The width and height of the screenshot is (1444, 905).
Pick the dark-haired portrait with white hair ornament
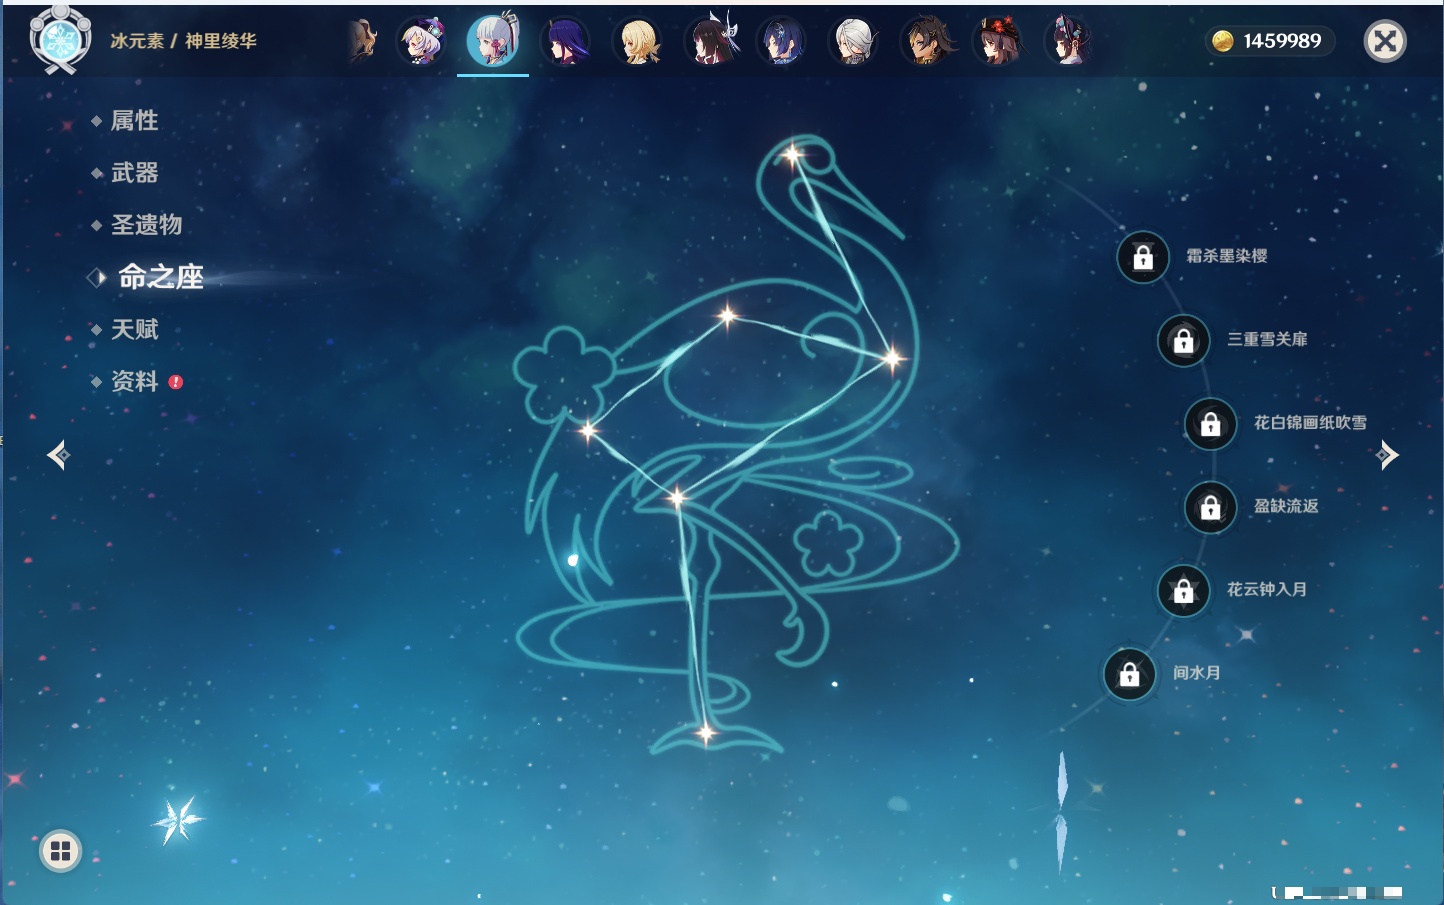(710, 42)
